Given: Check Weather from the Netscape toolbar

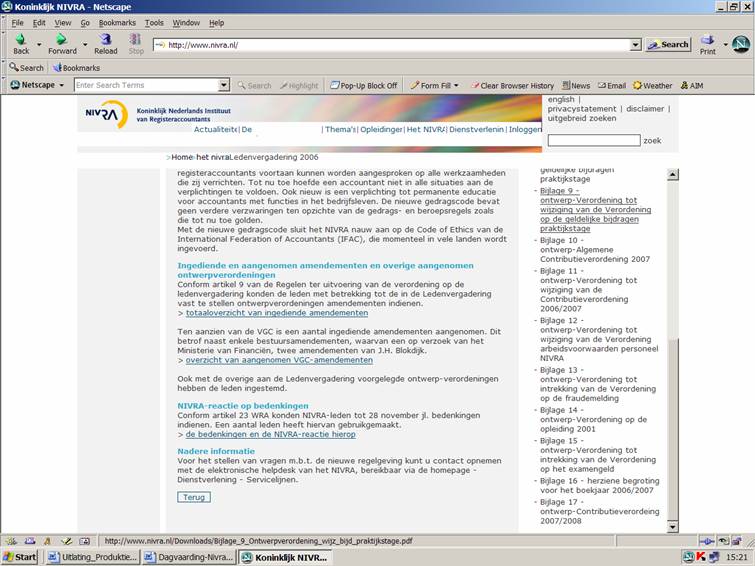Looking at the screenshot, I should [652, 85].
